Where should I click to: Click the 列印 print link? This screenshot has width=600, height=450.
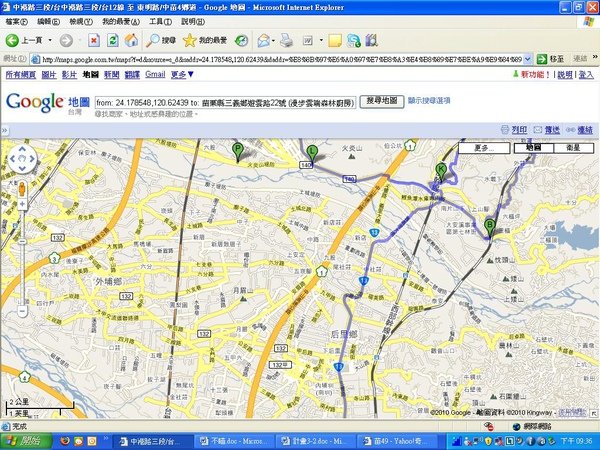(519, 130)
